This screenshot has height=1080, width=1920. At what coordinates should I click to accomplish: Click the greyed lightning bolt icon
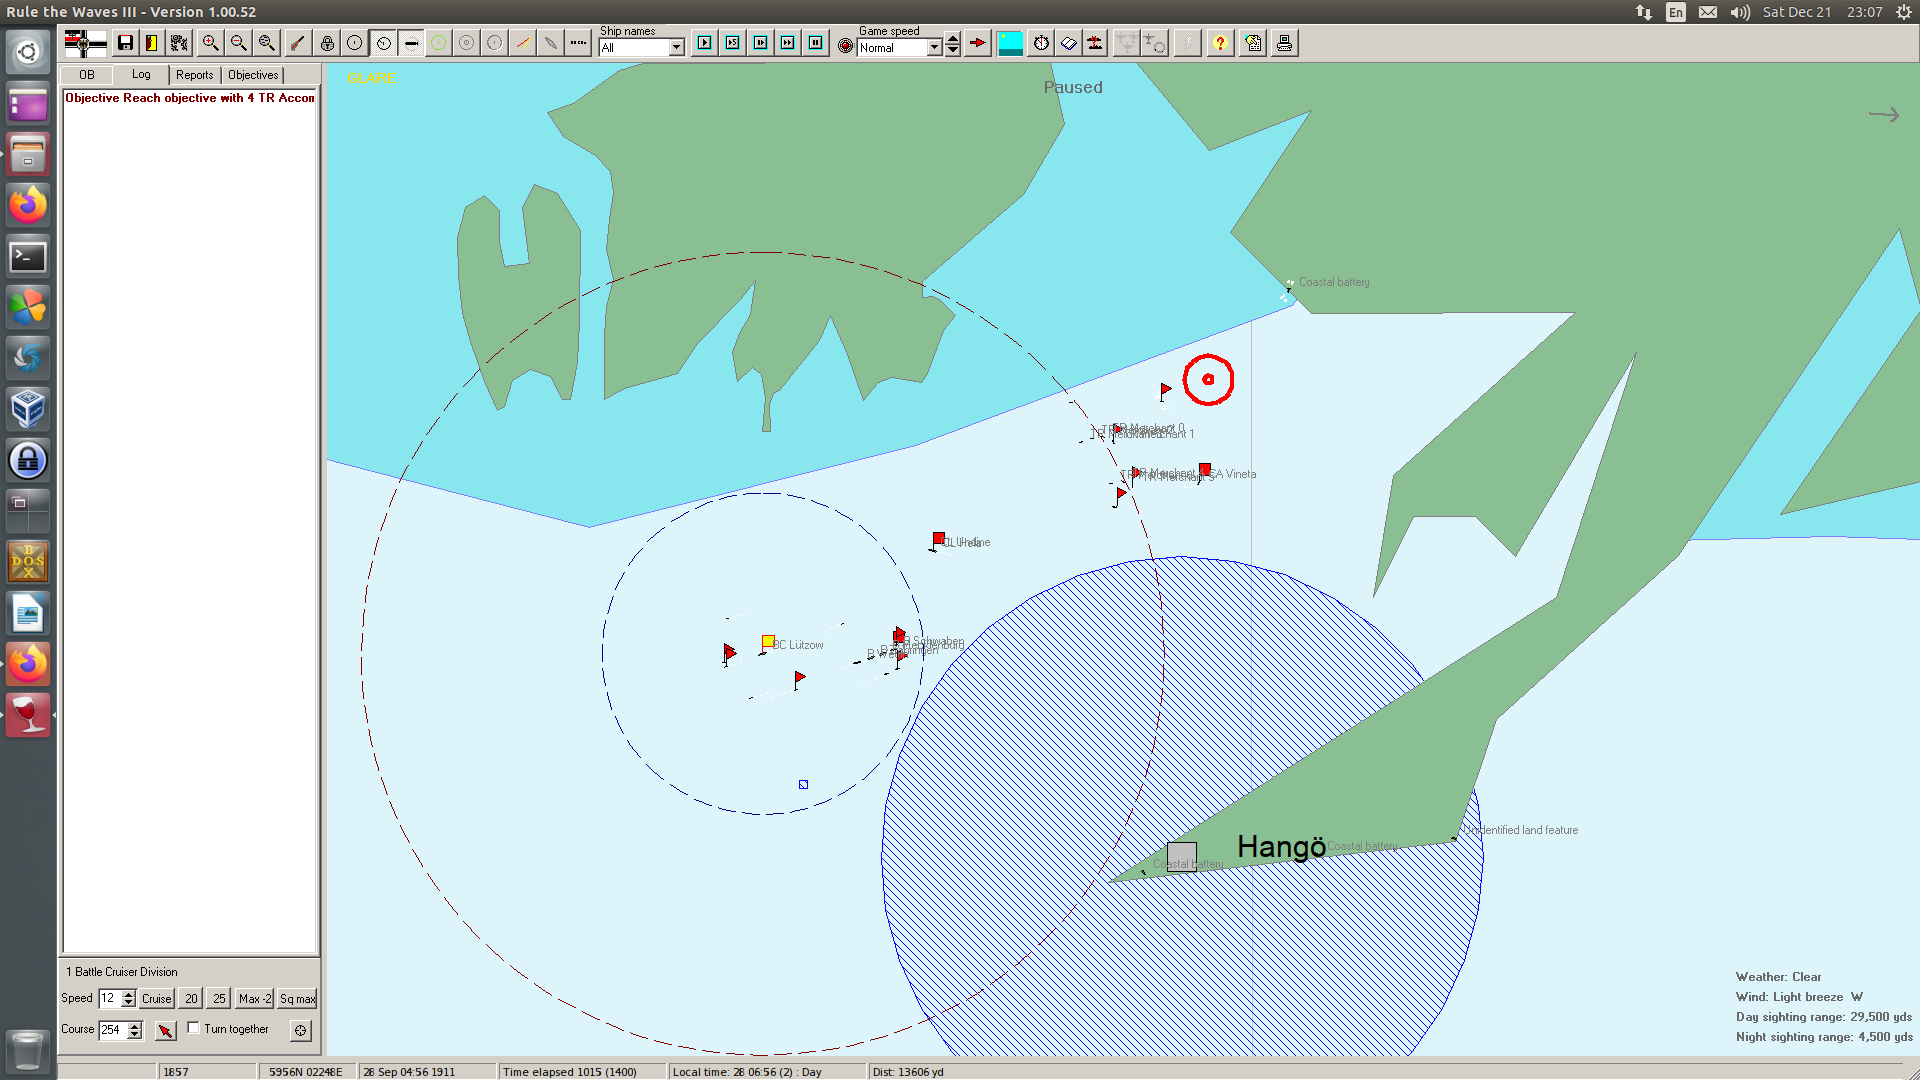point(1188,43)
